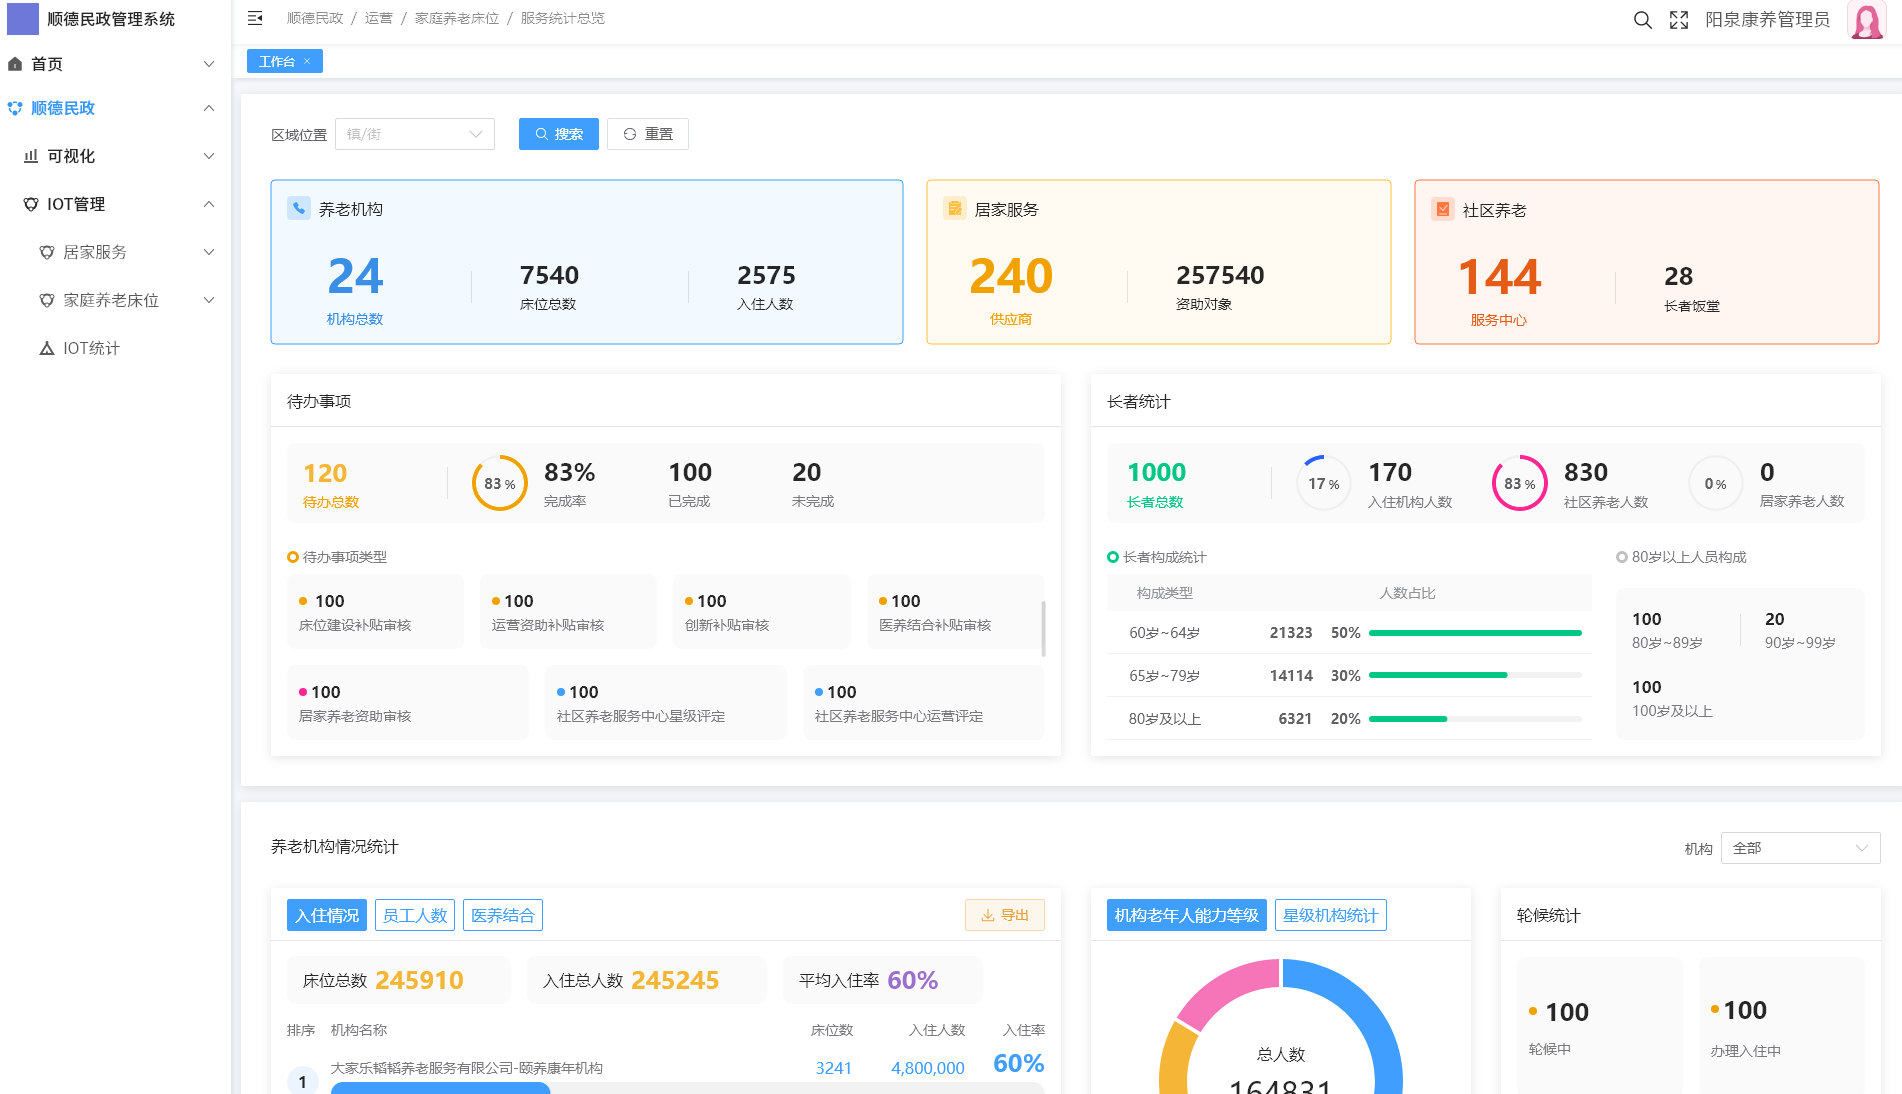Click the 83% completion ring in 待办事项
1902x1094 pixels.
(500, 483)
